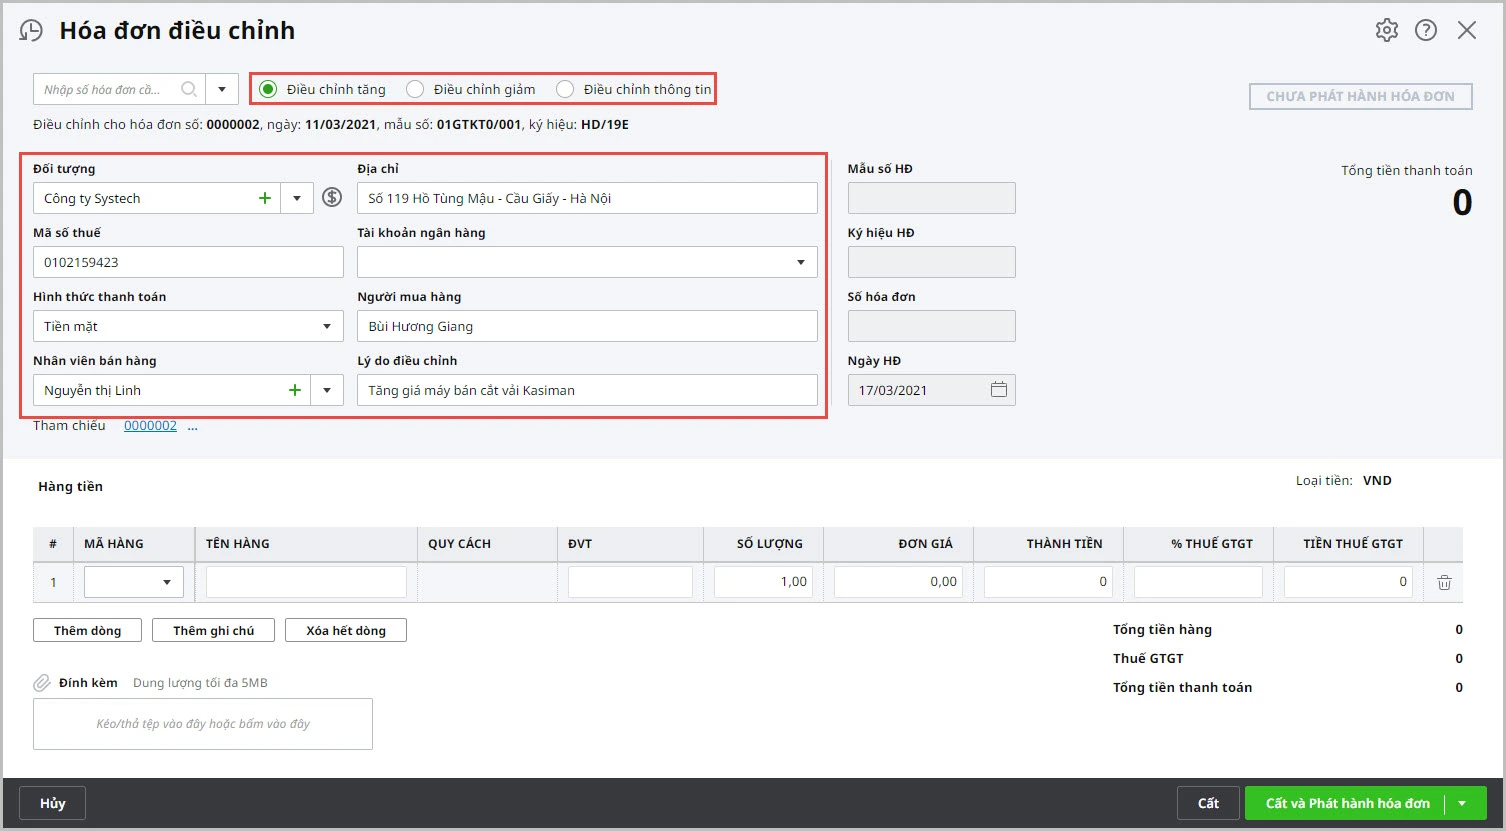1506x831 pixels.
Task: Click the dollar sign icon beside Đối tượng
Action: coord(332,198)
